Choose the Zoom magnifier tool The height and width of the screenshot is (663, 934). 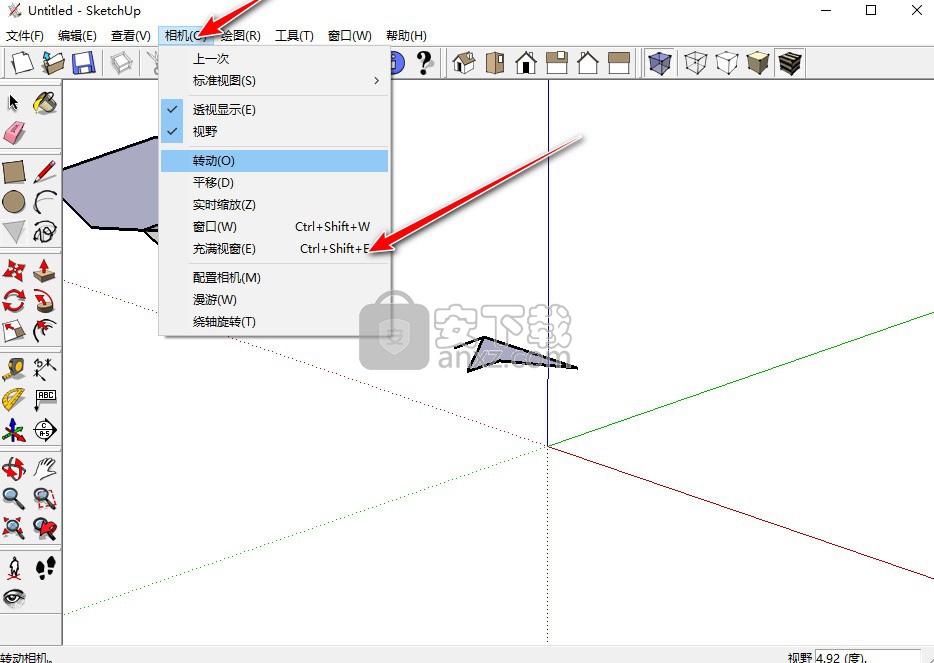pyautogui.click(x=14, y=499)
